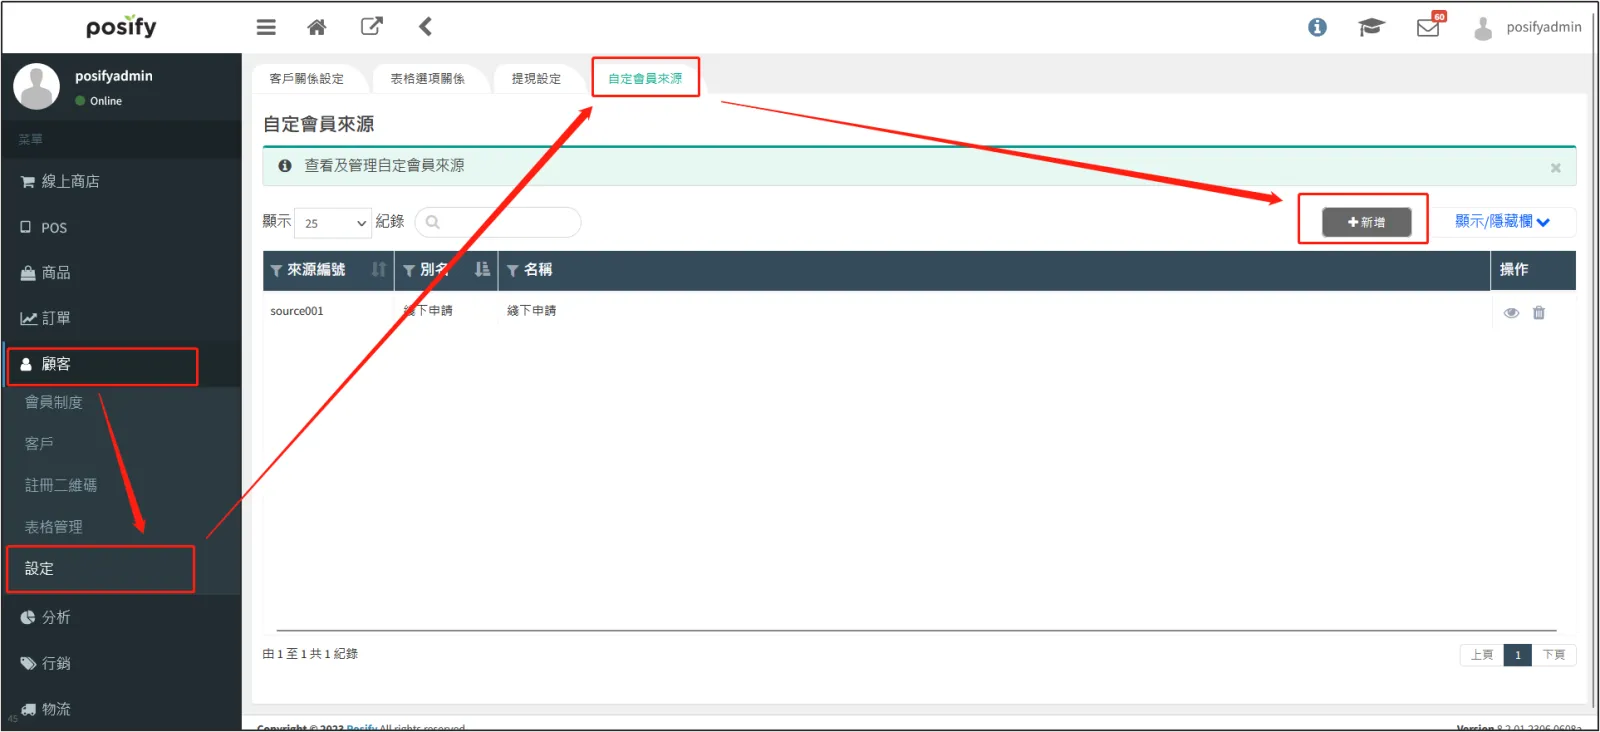Sort by 別名 column
The width and height of the screenshot is (1600, 732).
(x=482, y=270)
